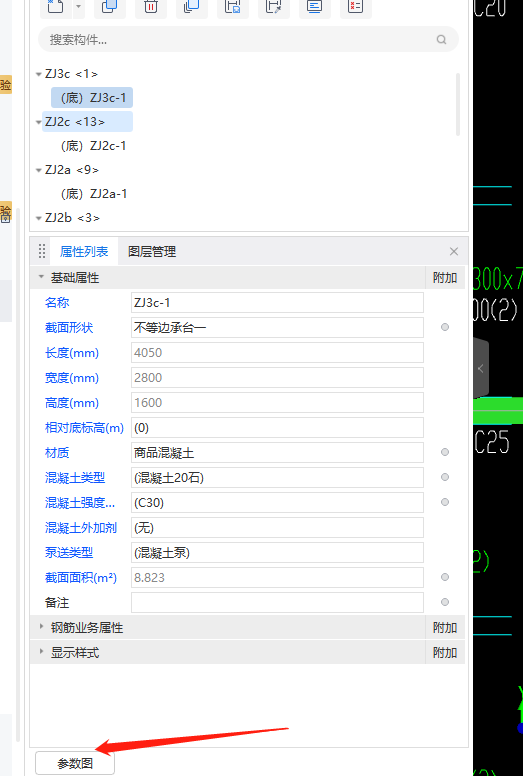
Task: Toggle 附加 radio for 备注
Action: point(445,602)
